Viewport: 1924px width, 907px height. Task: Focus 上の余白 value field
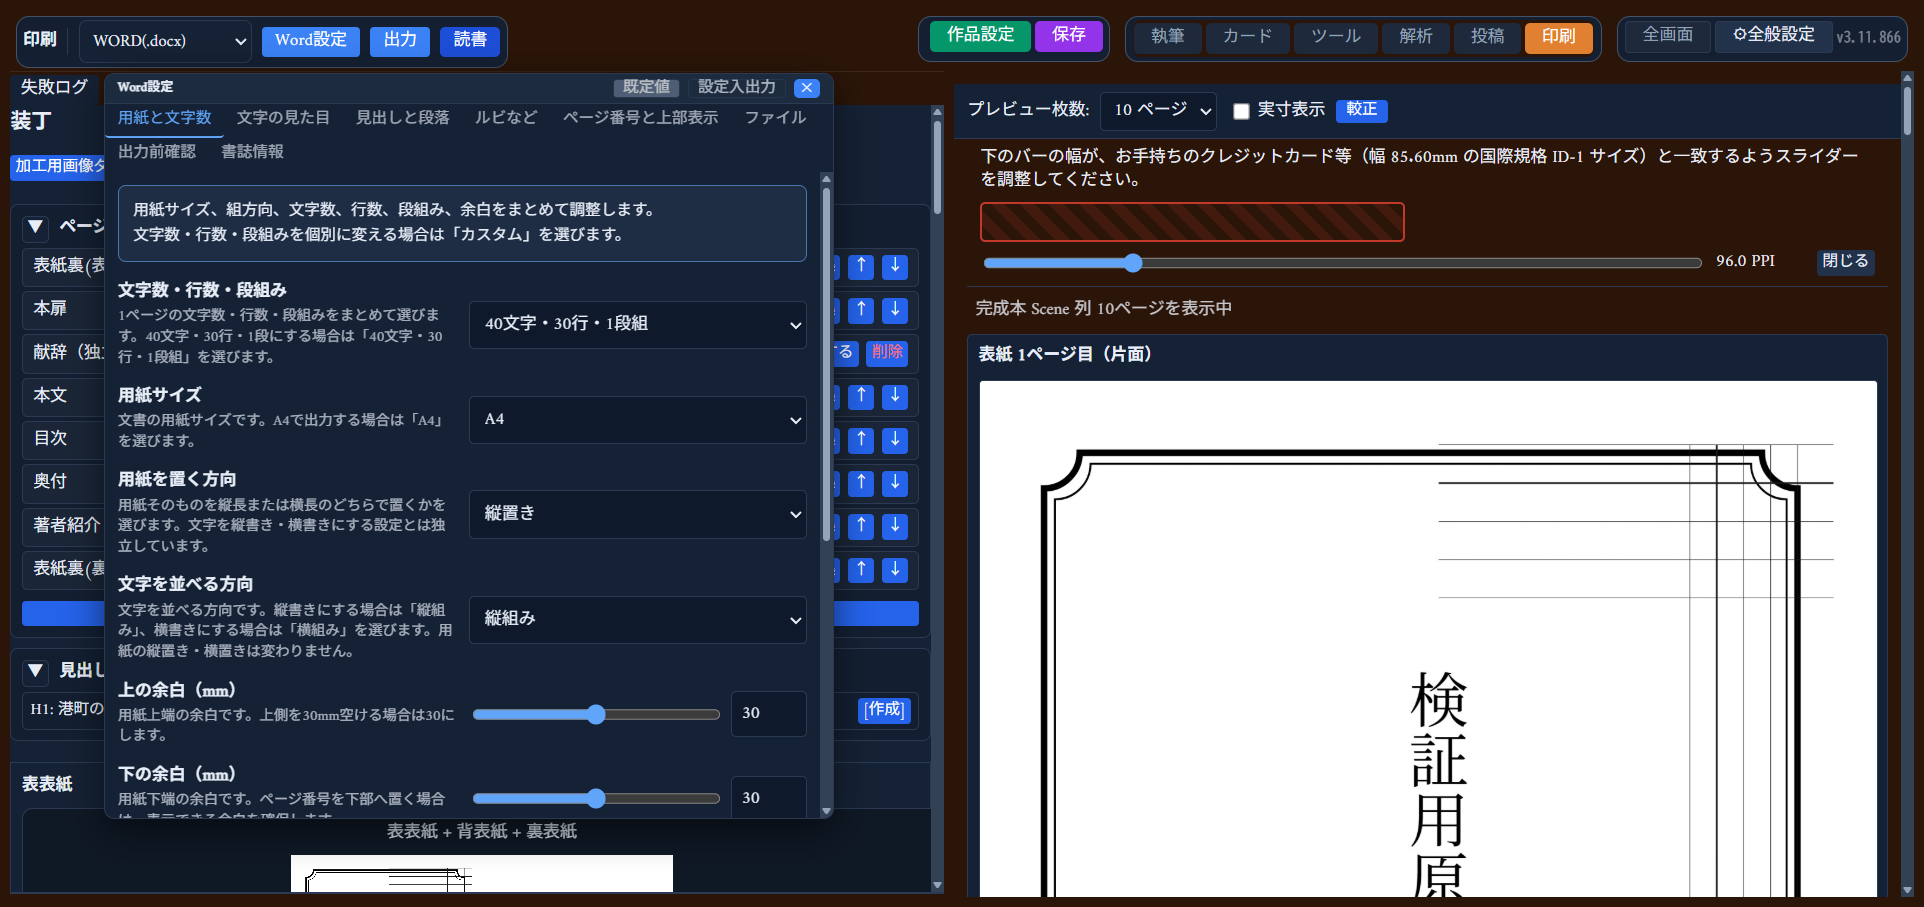[x=768, y=714]
